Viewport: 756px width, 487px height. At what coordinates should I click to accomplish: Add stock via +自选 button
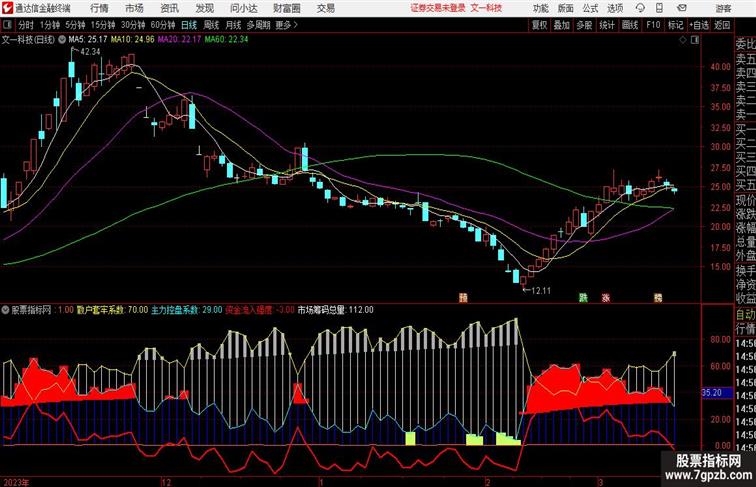click(699, 25)
